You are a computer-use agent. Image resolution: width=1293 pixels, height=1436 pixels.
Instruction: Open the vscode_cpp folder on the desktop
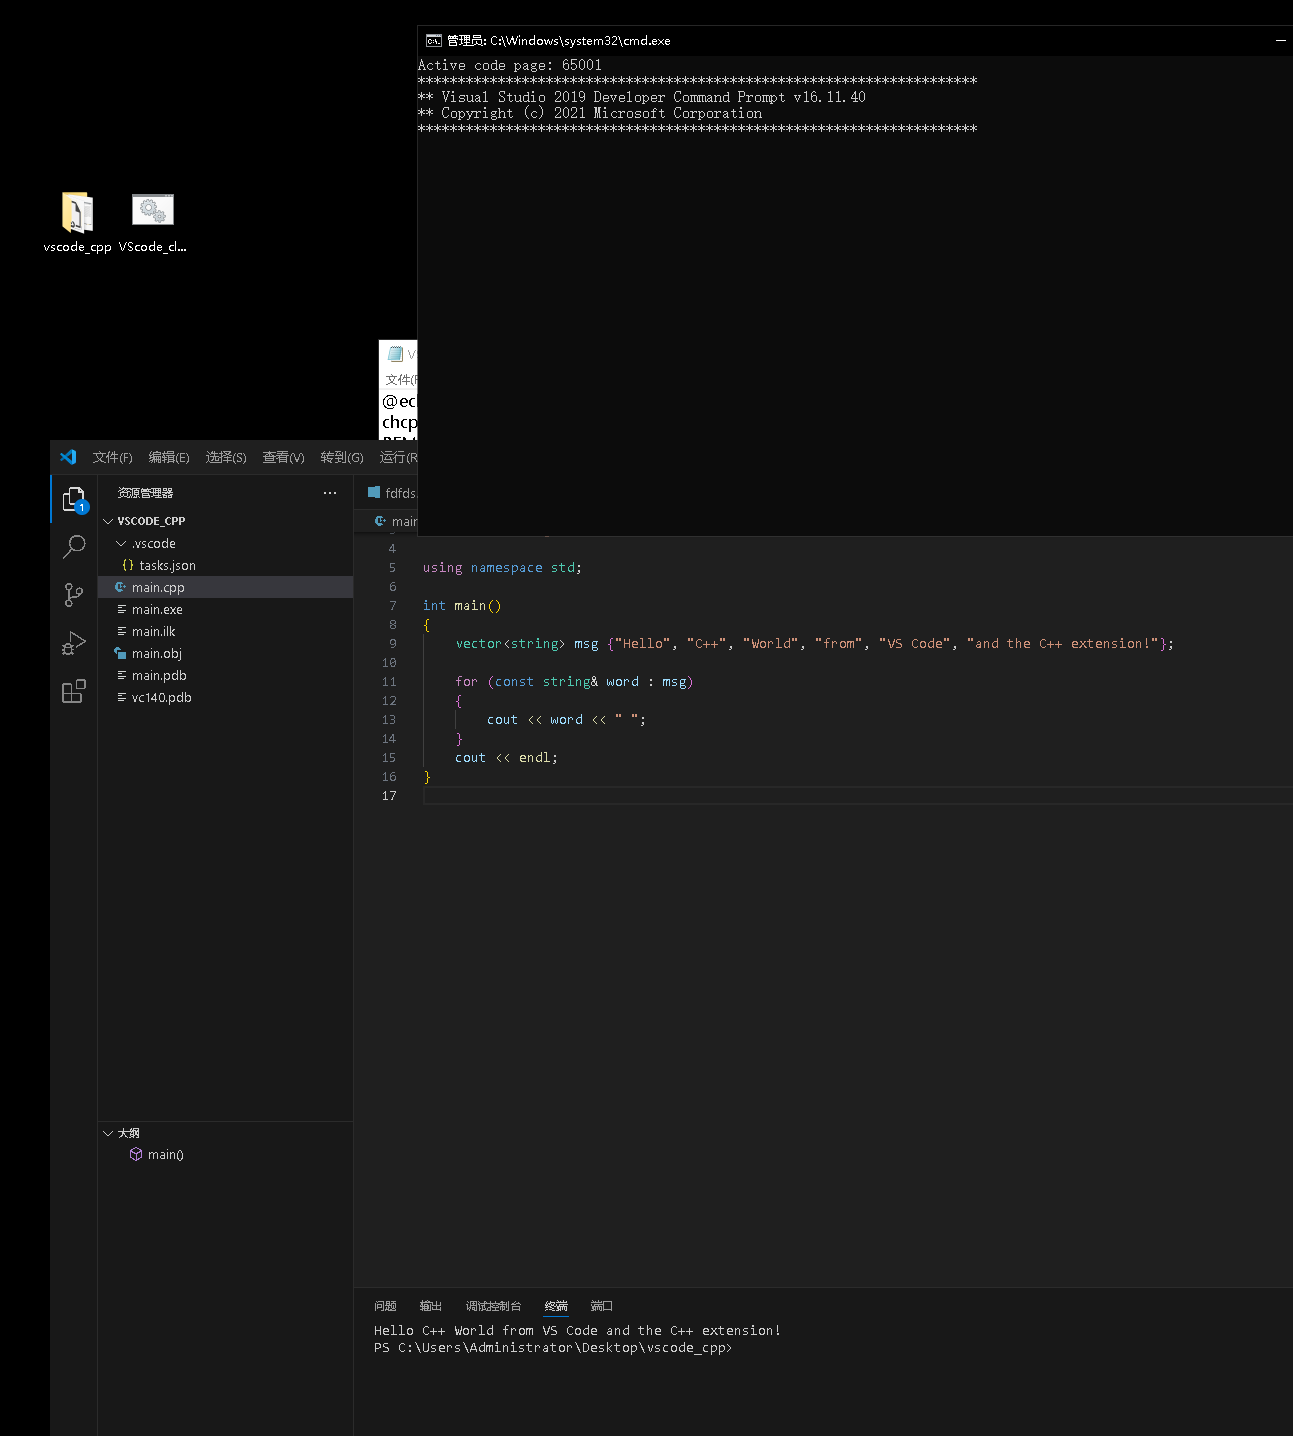point(76,210)
